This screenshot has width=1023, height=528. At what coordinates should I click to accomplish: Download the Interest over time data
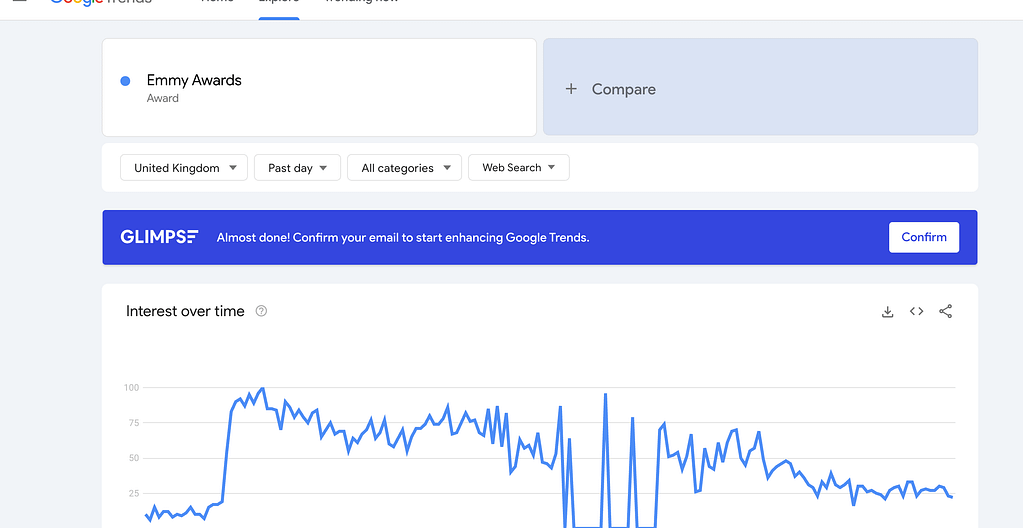(x=887, y=312)
